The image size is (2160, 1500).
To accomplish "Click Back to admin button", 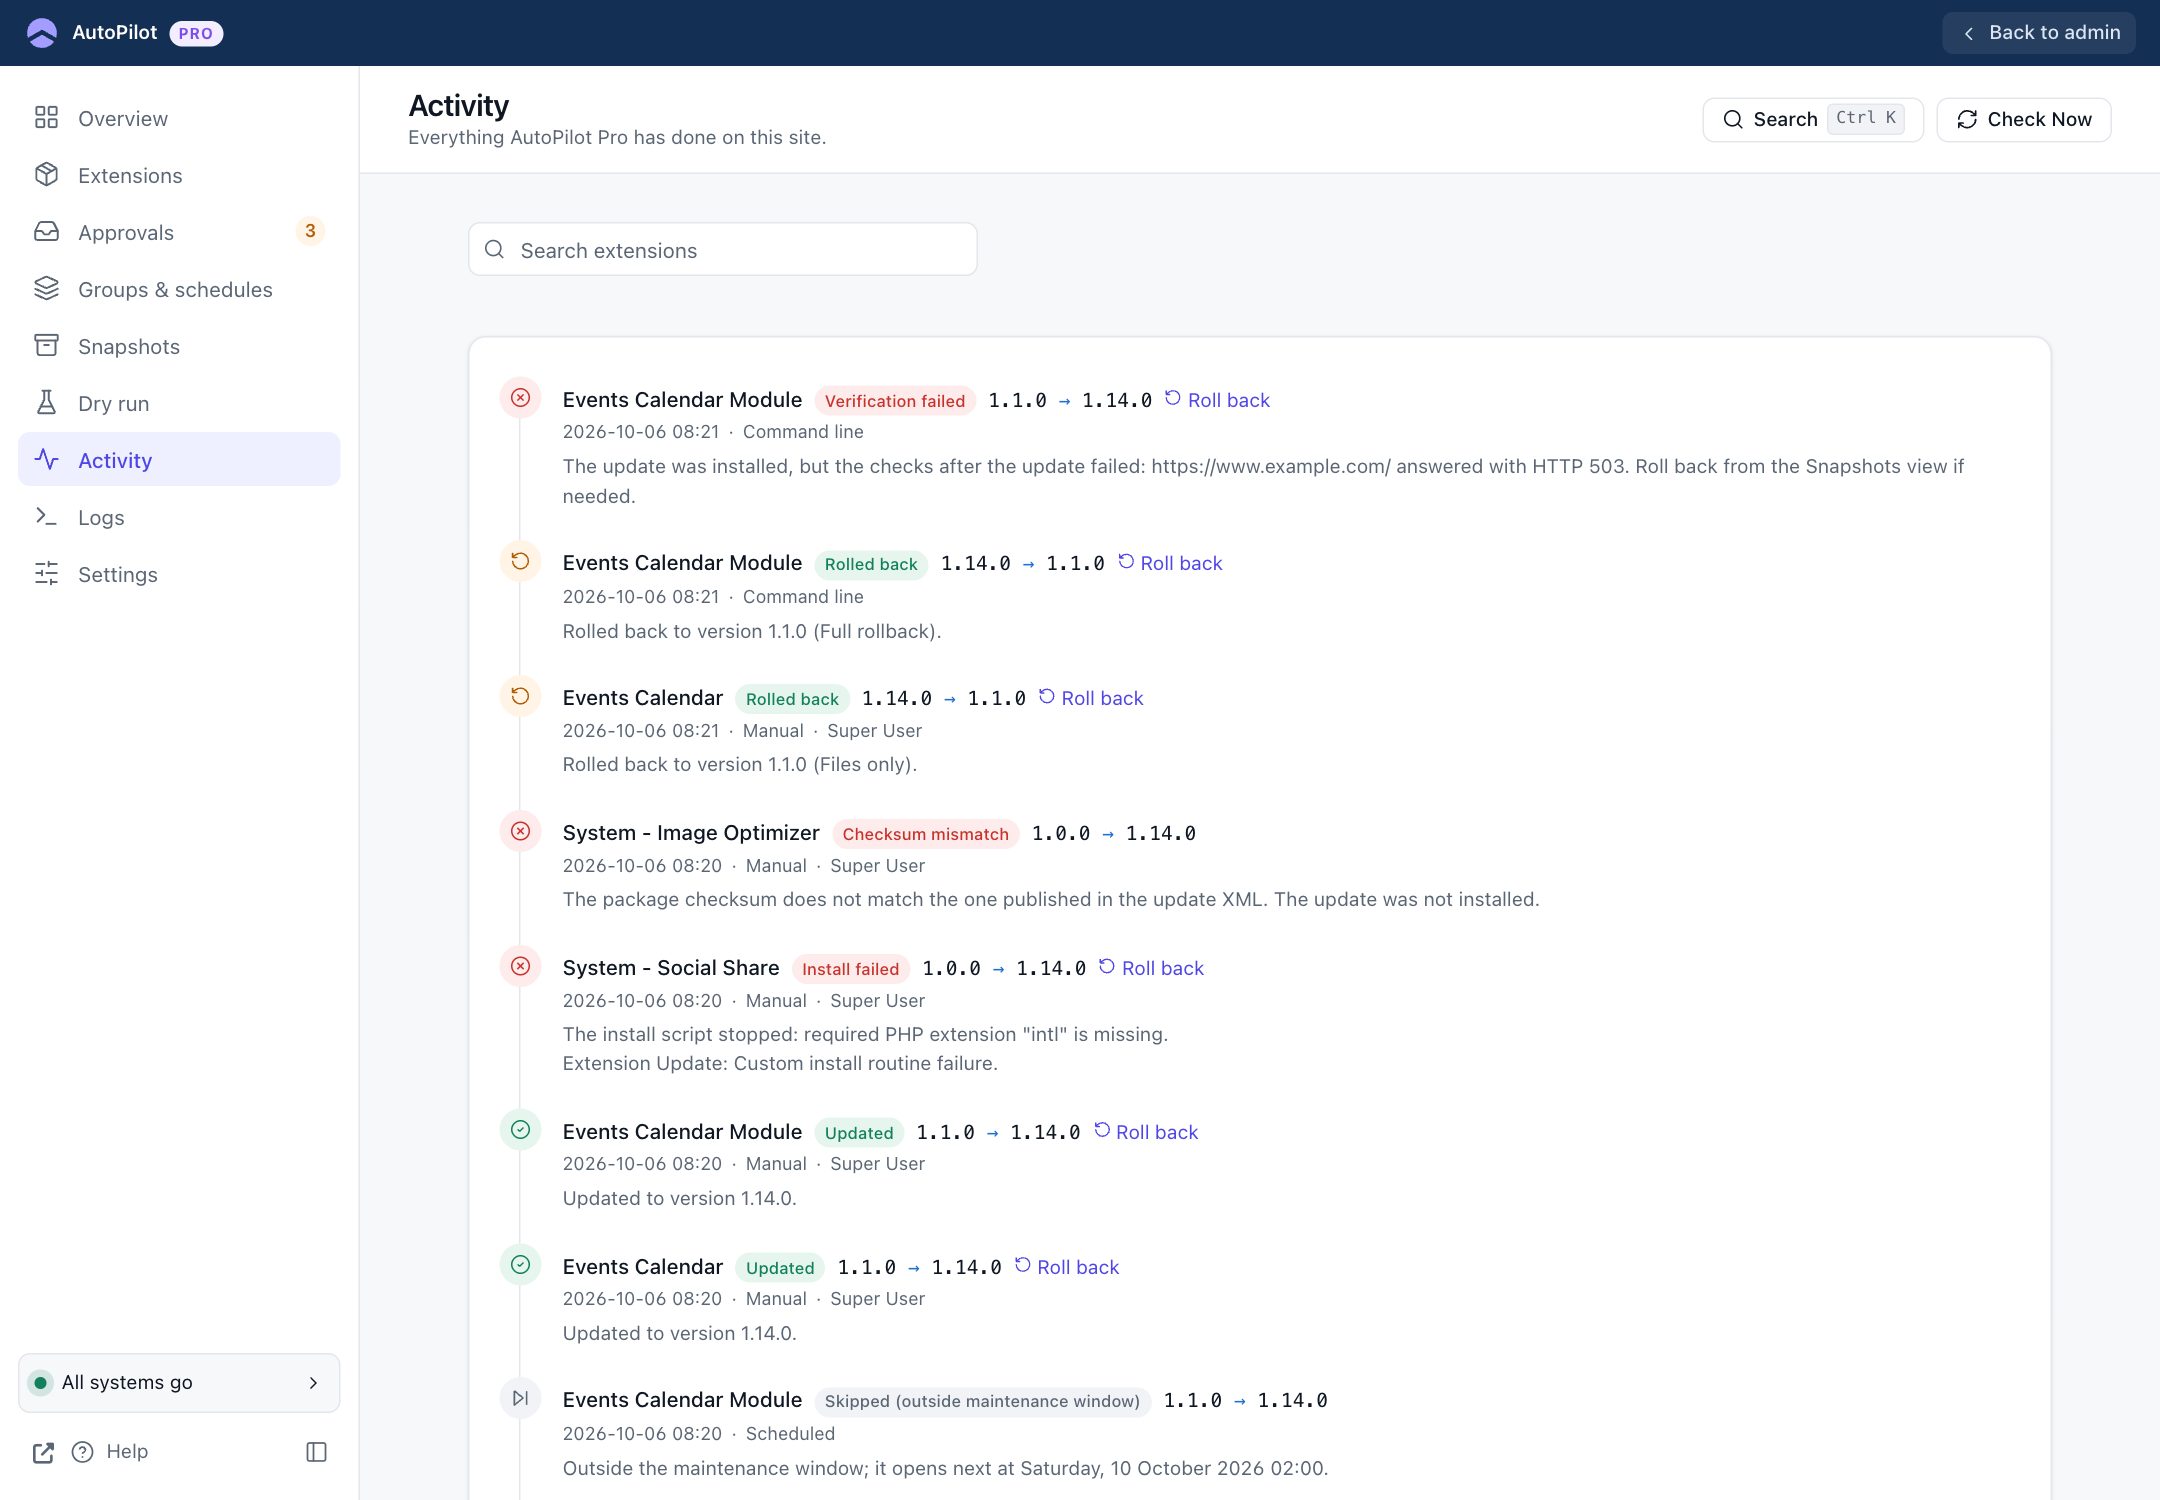I will click(2038, 33).
